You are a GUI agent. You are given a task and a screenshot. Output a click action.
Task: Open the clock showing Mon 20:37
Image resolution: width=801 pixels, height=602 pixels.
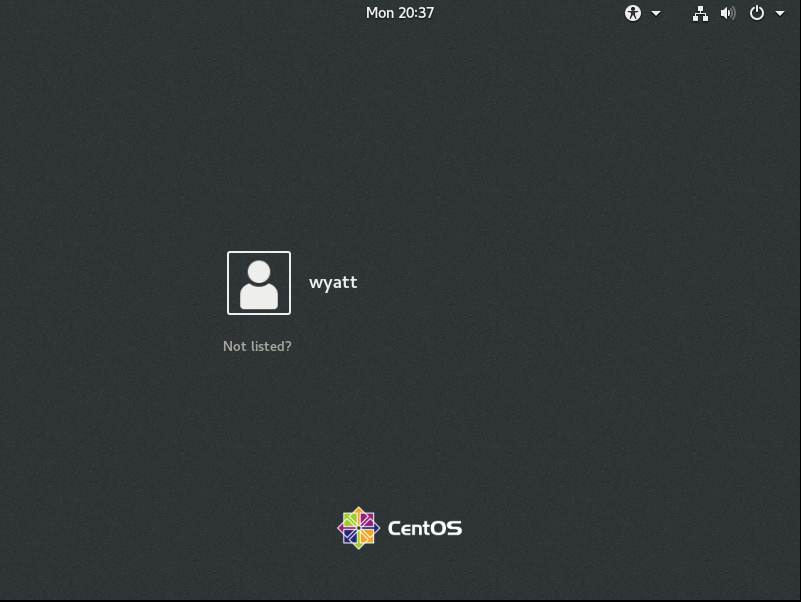(x=400, y=13)
